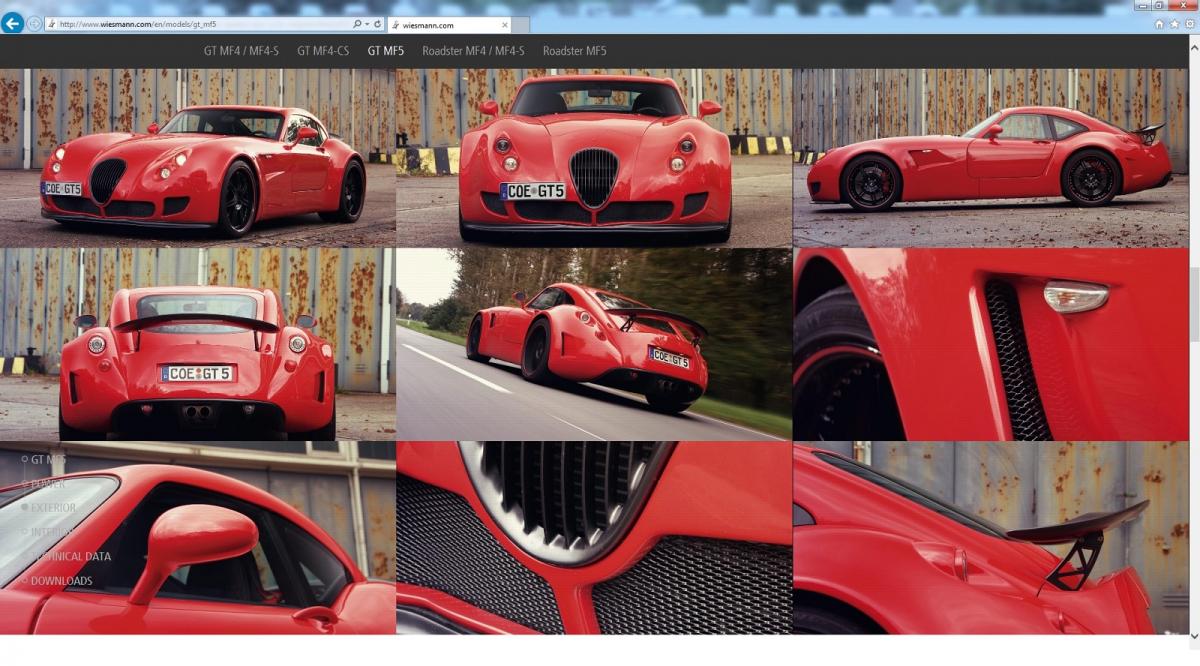Open the head-on front view photo
The height and width of the screenshot is (666, 1200).
coord(594,158)
